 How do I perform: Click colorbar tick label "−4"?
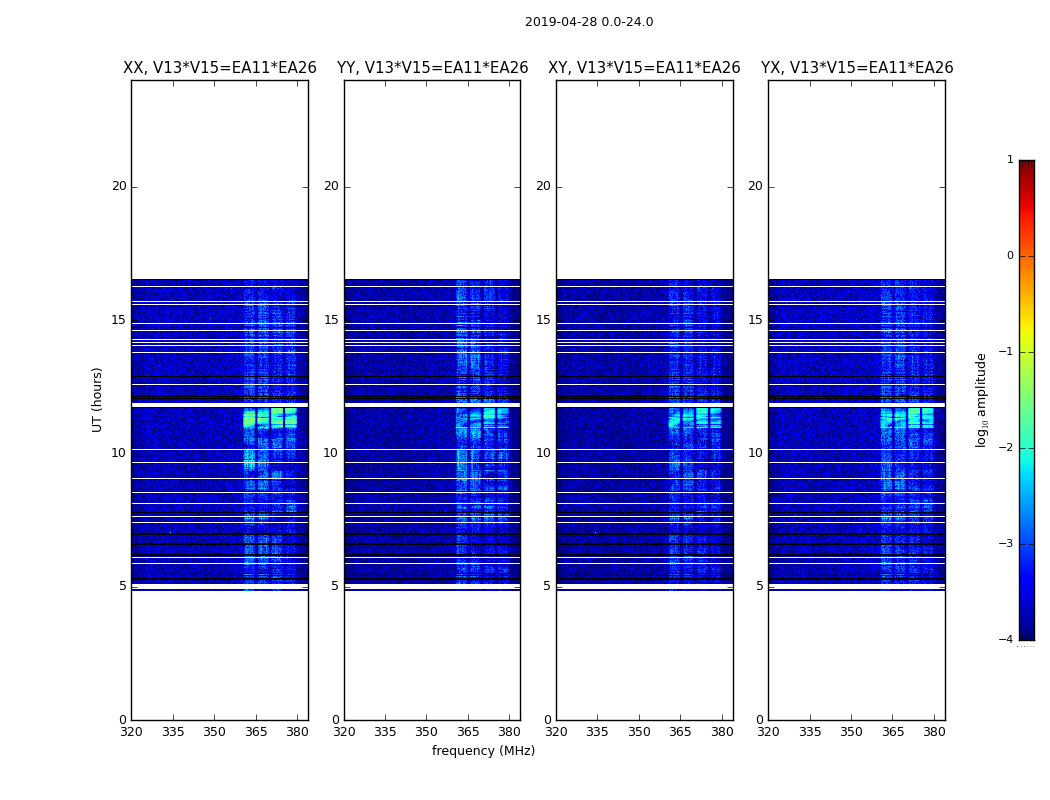point(1006,639)
